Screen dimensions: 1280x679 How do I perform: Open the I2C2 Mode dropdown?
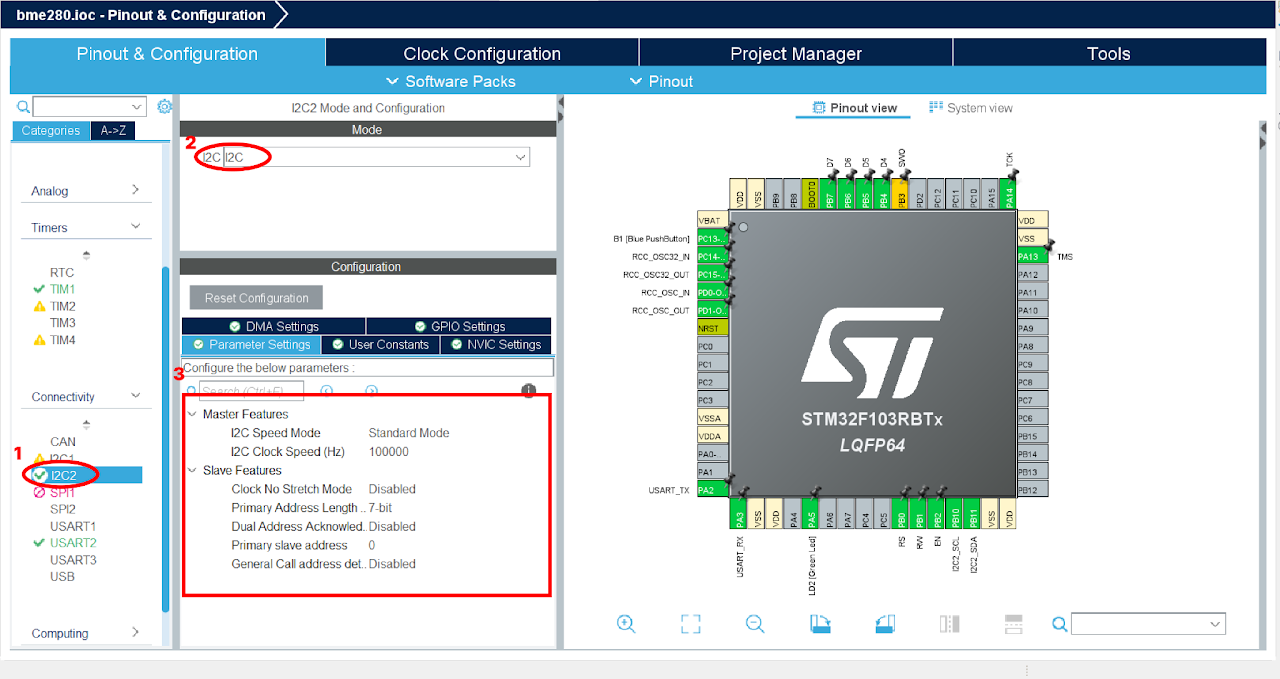(518, 157)
